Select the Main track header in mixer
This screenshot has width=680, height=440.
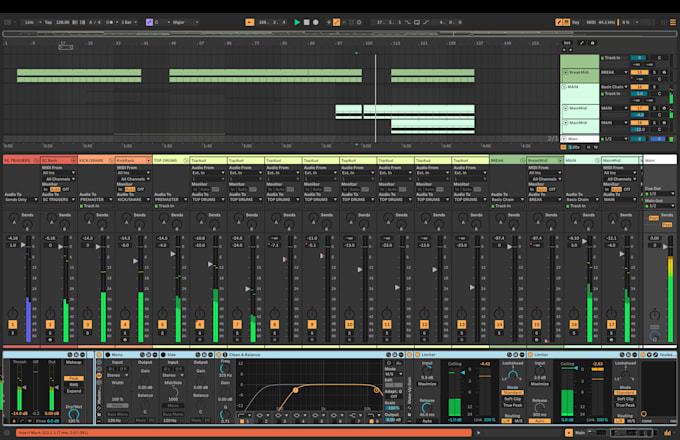click(660, 160)
